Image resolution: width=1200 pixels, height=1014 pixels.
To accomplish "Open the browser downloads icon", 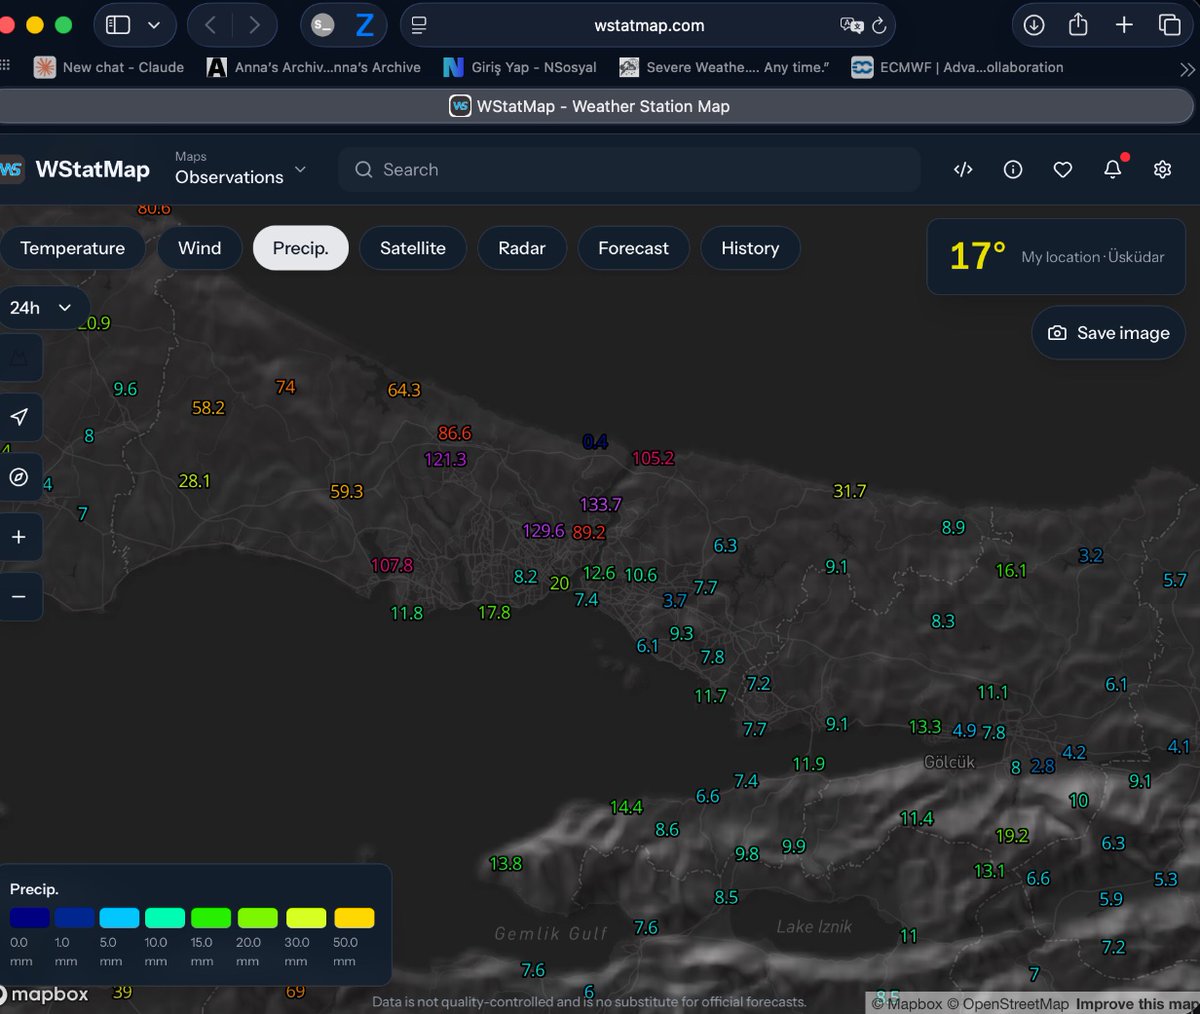I will click(x=1034, y=25).
